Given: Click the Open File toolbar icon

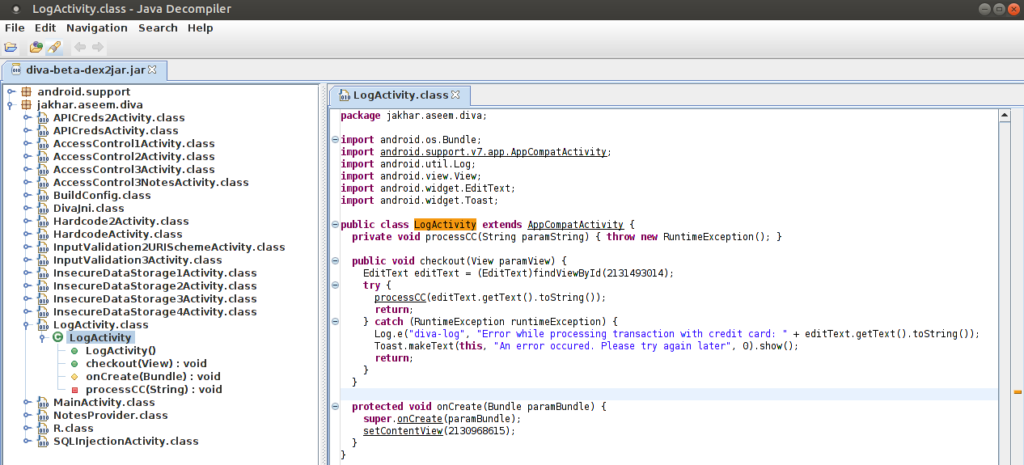Looking at the screenshot, I should tap(11, 47).
